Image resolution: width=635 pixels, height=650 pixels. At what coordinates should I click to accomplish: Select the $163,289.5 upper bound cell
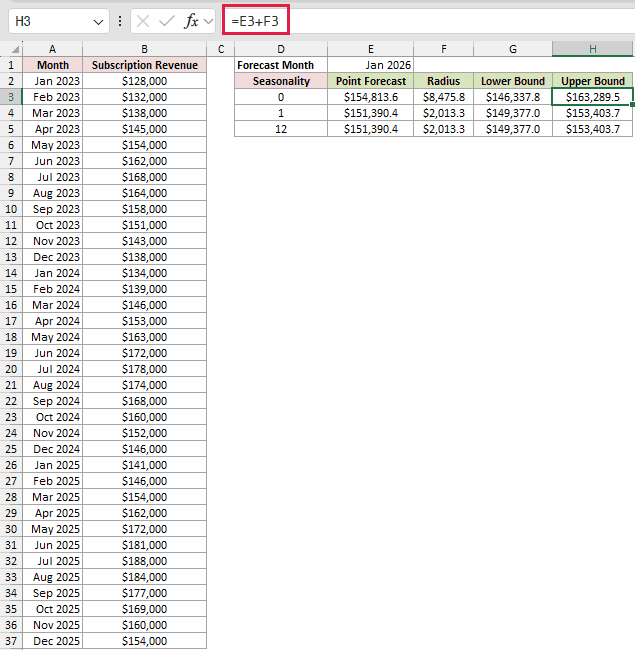pos(593,97)
